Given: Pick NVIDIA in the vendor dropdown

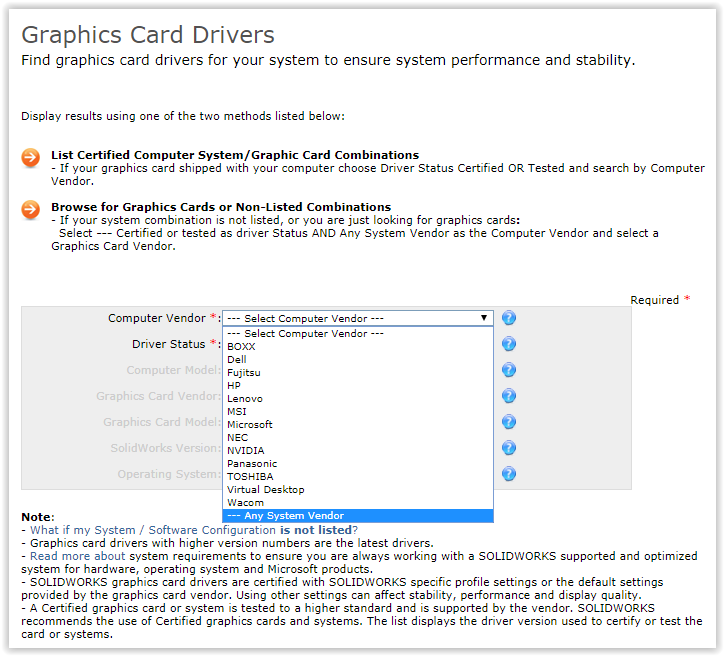Looking at the screenshot, I should (x=358, y=450).
